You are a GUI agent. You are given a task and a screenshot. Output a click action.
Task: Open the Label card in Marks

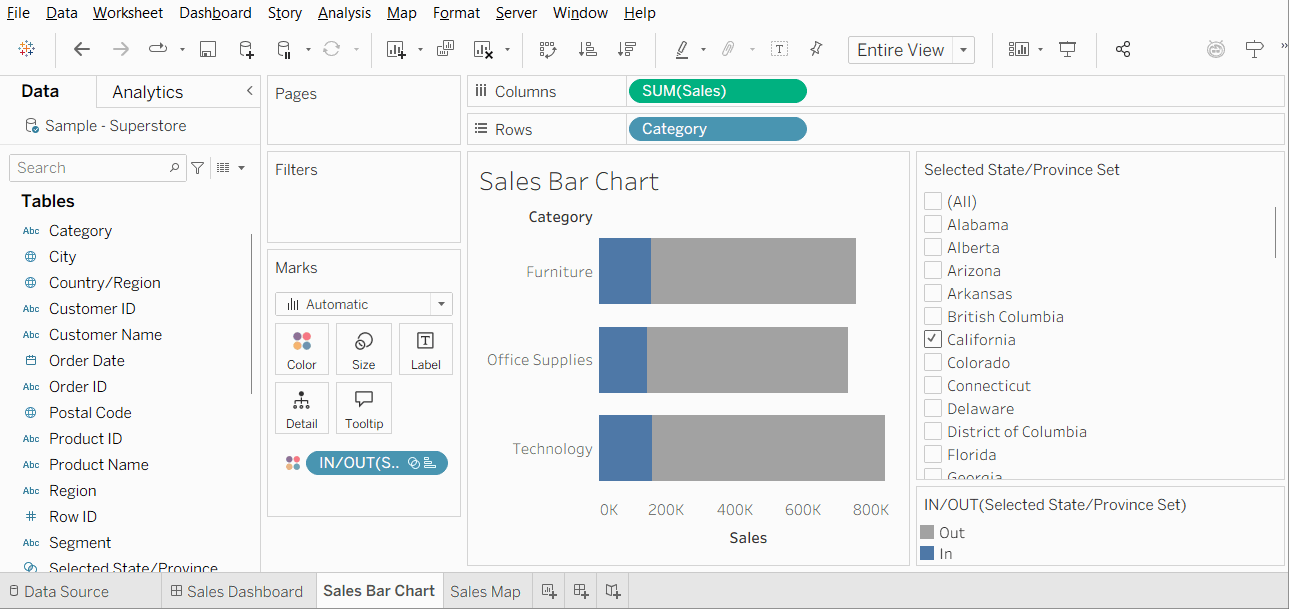tap(425, 350)
